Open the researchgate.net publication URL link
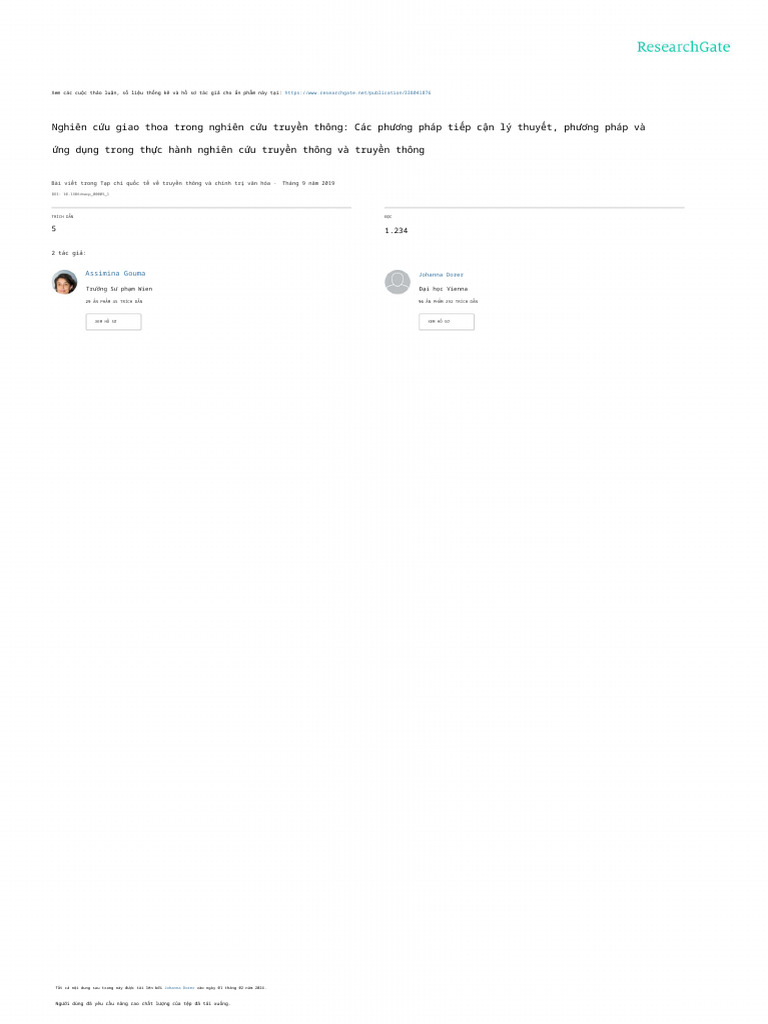This screenshot has width=768, height=1024. coord(358,93)
